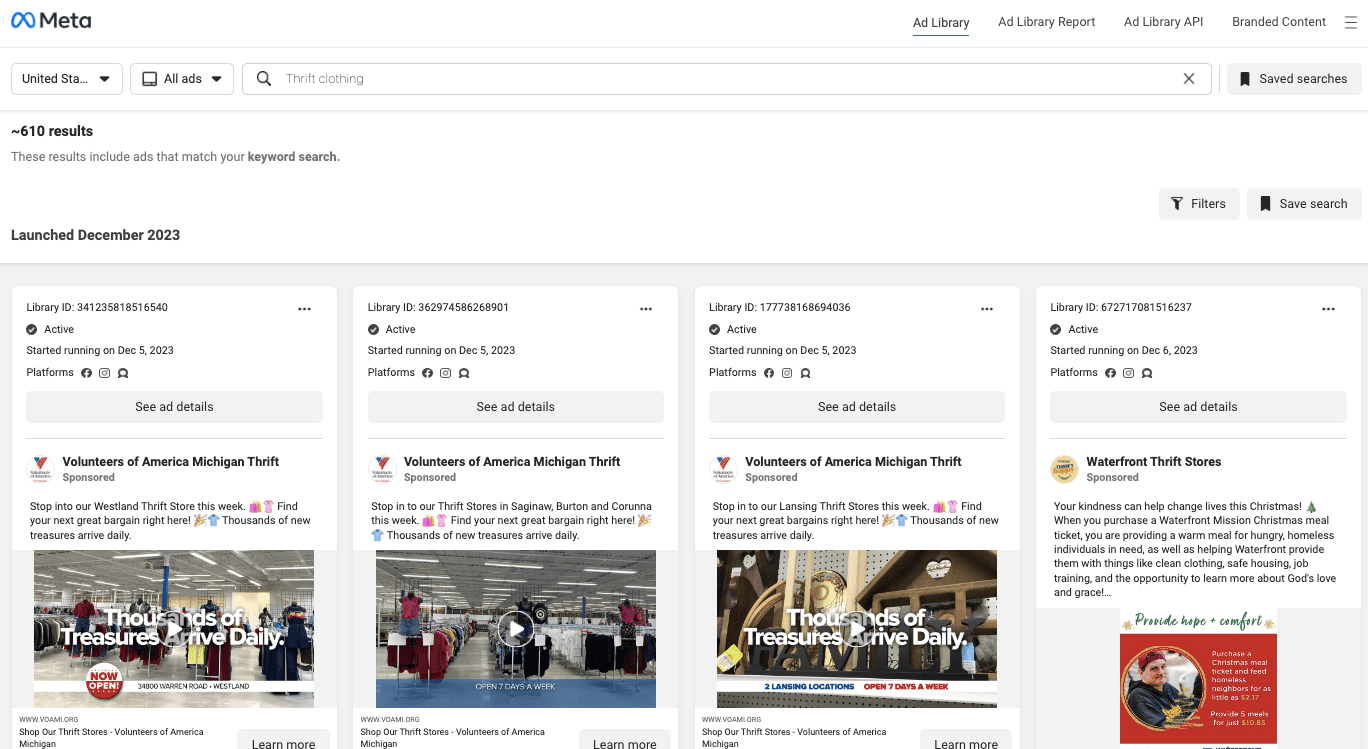Open Volunteers of America page on Lansing ad

point(853,462)
